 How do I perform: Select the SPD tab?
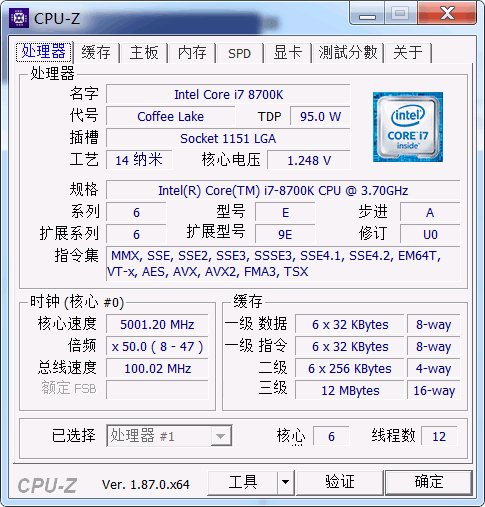239,53
